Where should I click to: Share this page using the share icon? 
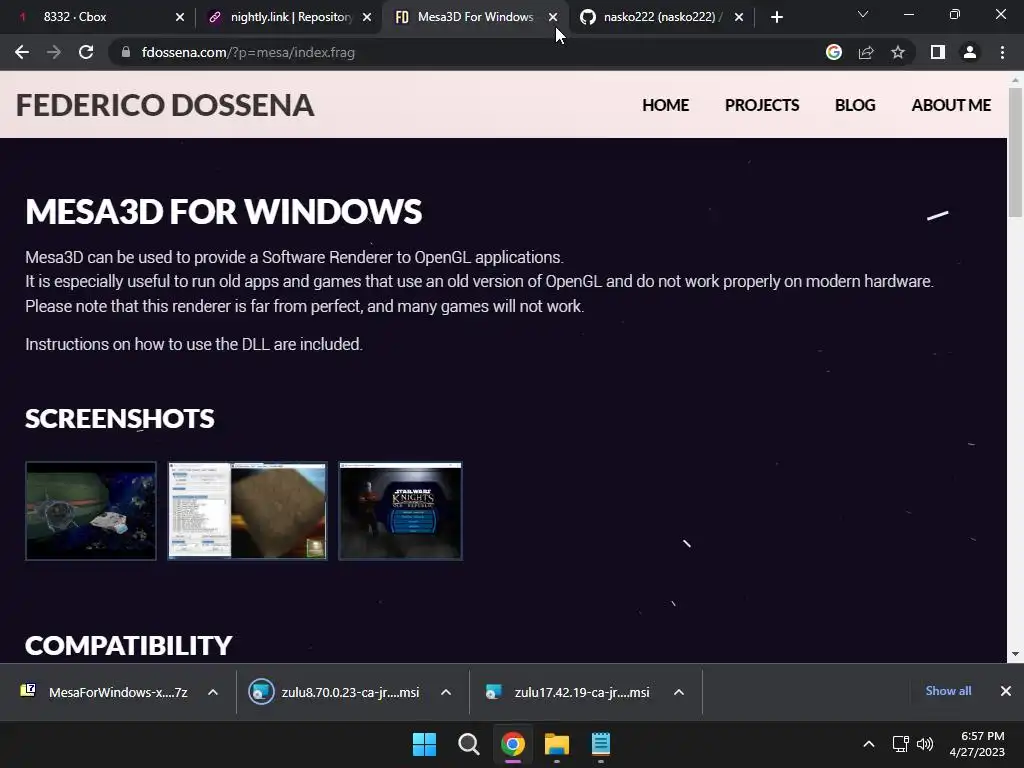(866, 52)
